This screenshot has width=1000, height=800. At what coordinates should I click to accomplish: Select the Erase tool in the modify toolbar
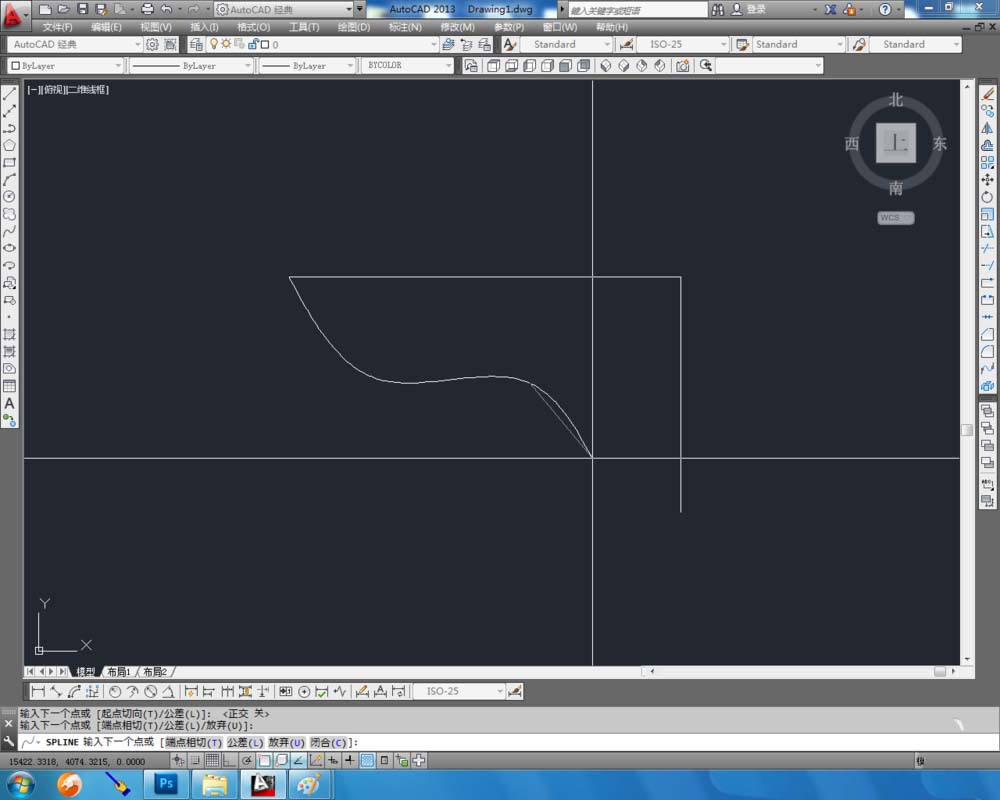coord(987,94)
